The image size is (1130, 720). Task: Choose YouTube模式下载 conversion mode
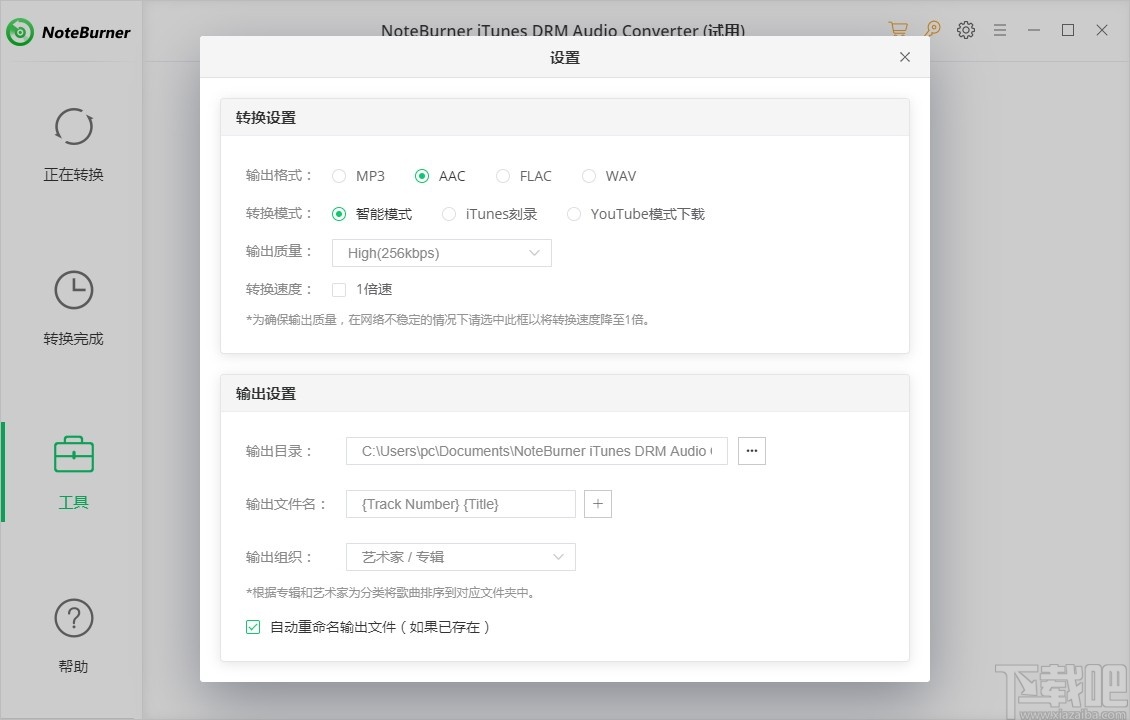[x=573, y=213]
